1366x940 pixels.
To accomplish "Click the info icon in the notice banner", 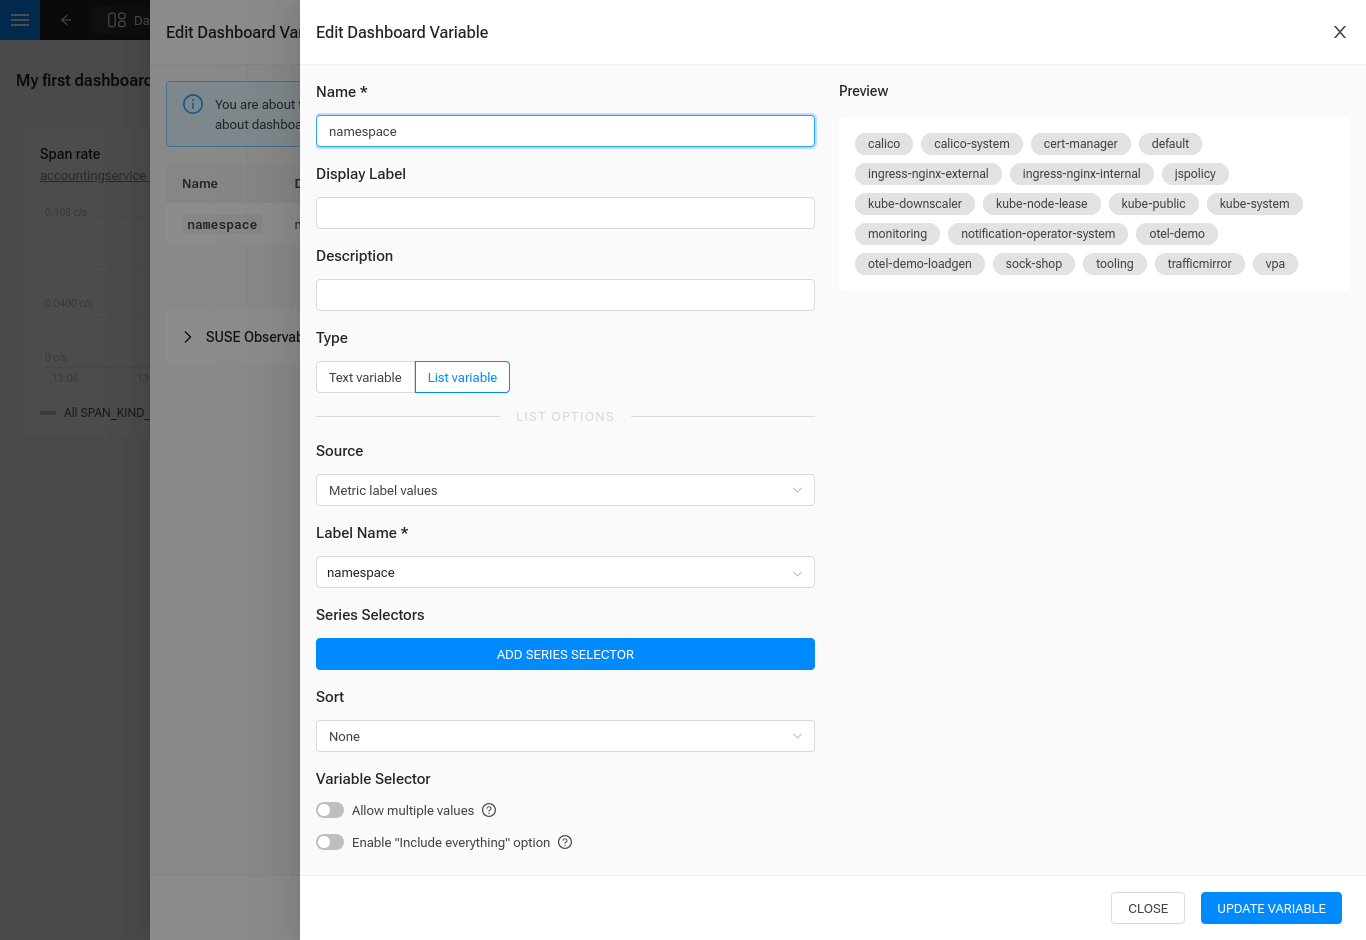I will coord(193,104).
